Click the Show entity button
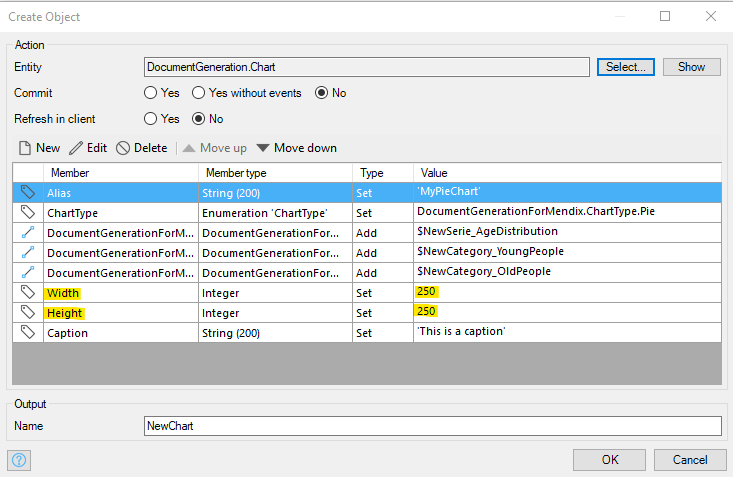This screenshot has height=477, width=733. [691, 67]
